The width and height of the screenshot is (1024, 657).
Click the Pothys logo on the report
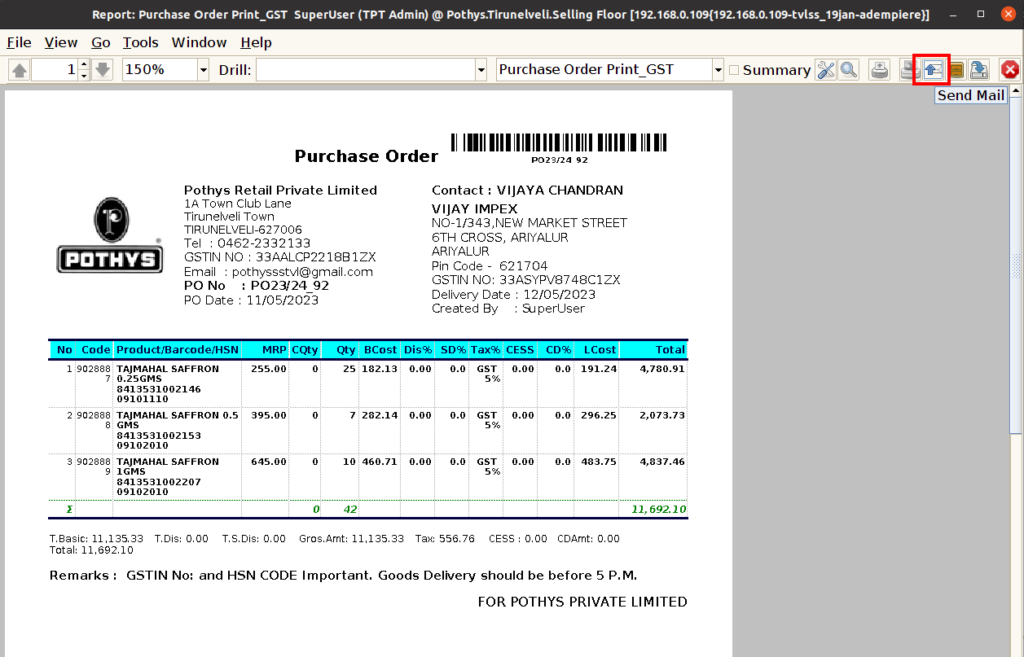(110, 235)
